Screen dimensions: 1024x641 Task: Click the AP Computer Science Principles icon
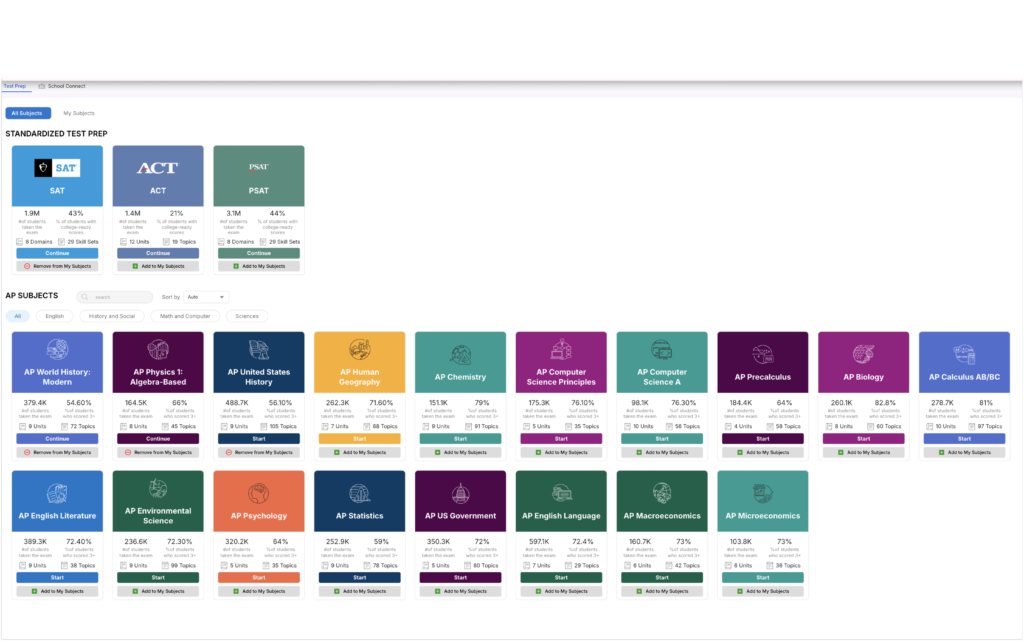coord(561,350)
